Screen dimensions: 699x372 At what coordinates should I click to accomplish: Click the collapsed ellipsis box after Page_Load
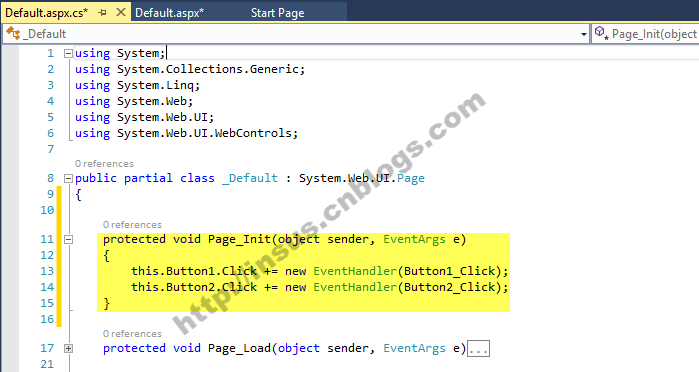tap(478, 349)
